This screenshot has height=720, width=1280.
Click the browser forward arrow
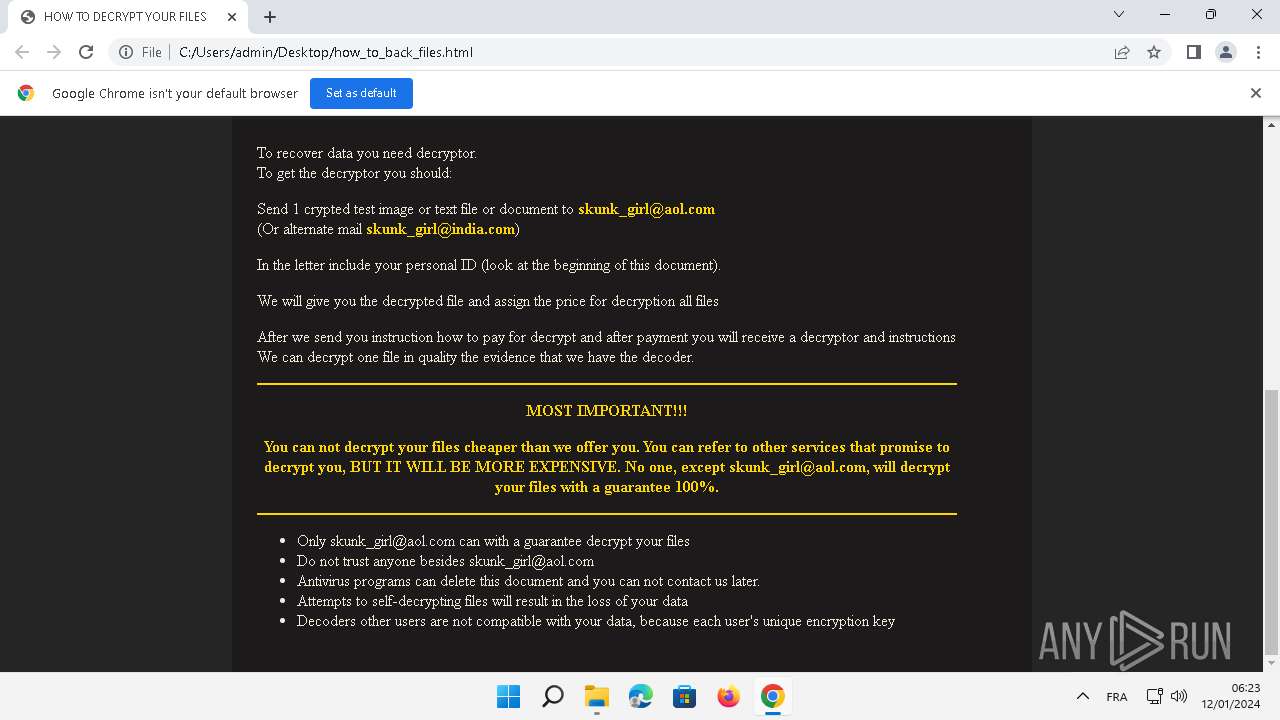54,52
